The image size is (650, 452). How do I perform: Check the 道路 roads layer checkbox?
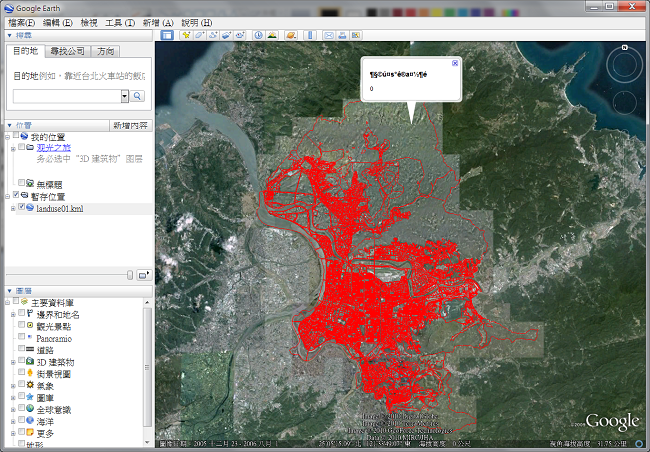21,350
